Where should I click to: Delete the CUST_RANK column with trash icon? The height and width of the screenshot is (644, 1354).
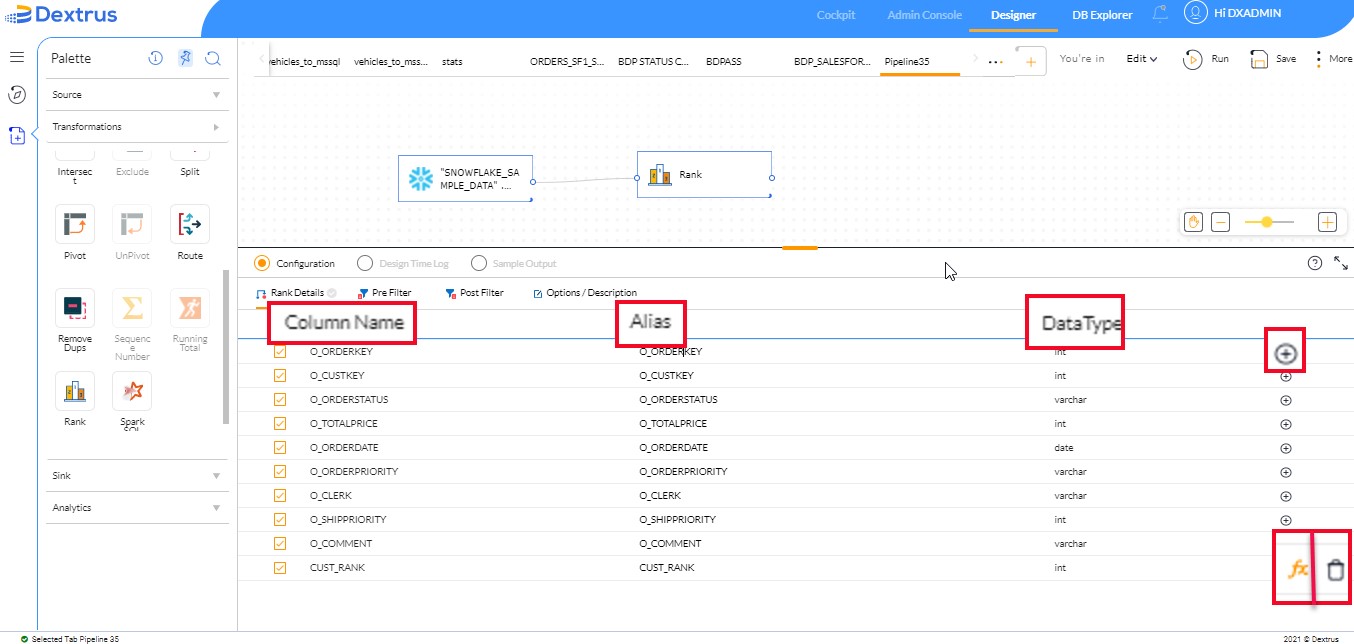coord(1335,570)
